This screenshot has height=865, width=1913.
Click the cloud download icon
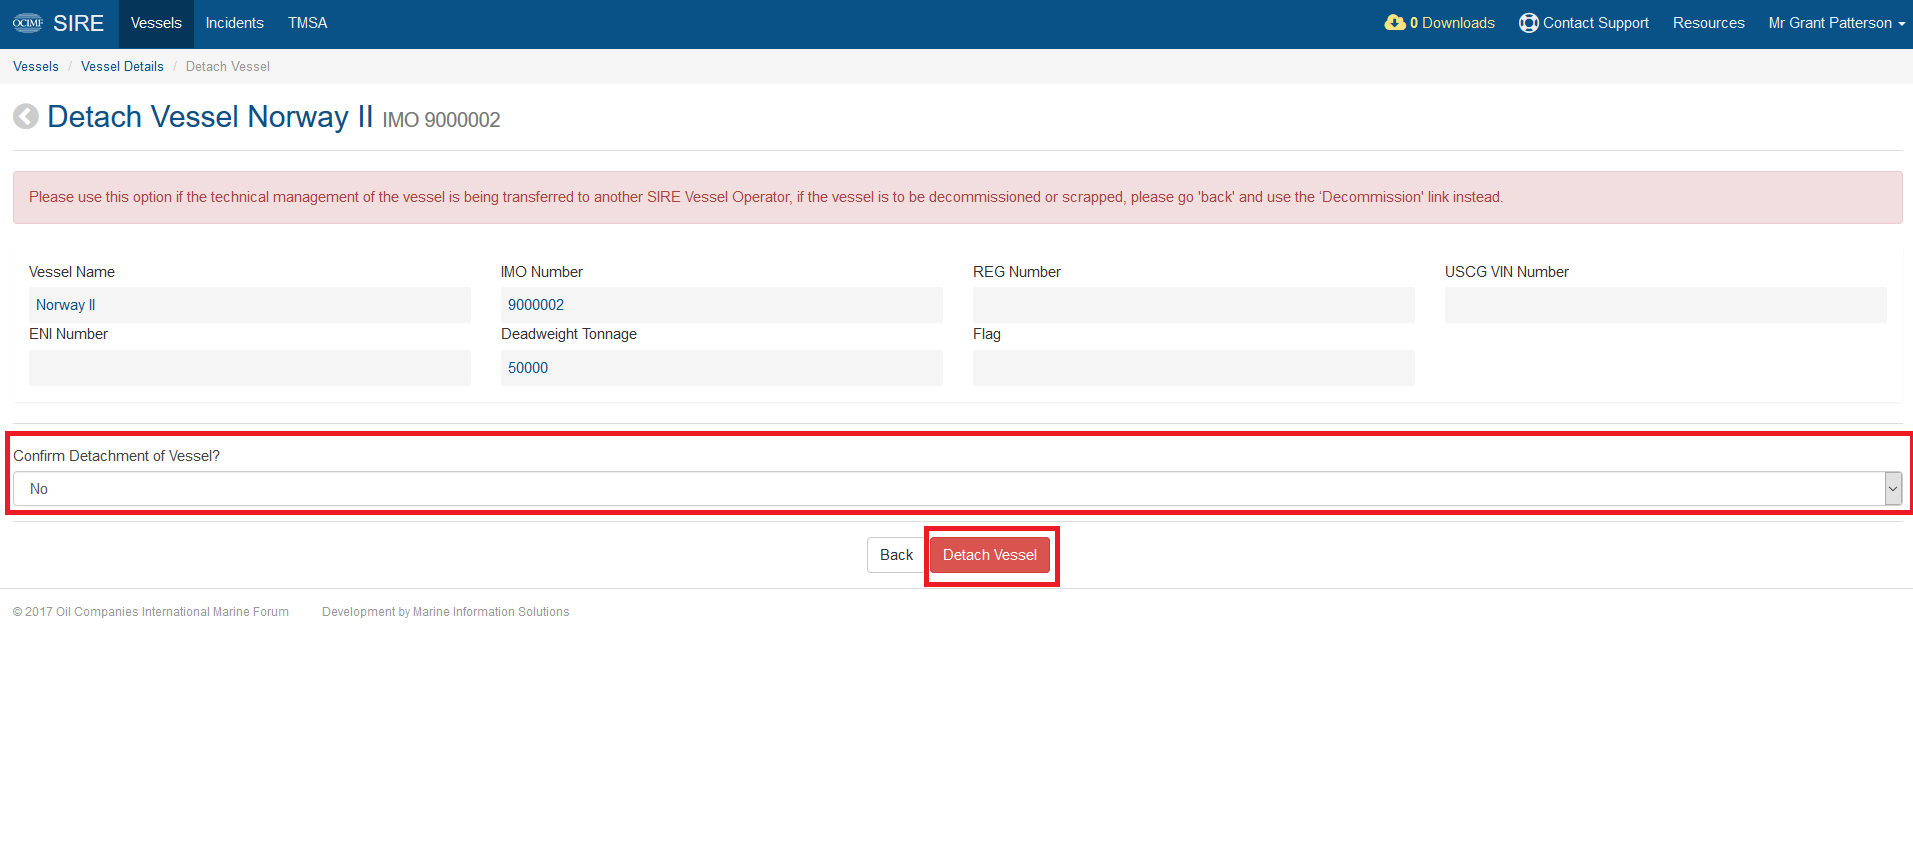tap(1395, 22)
